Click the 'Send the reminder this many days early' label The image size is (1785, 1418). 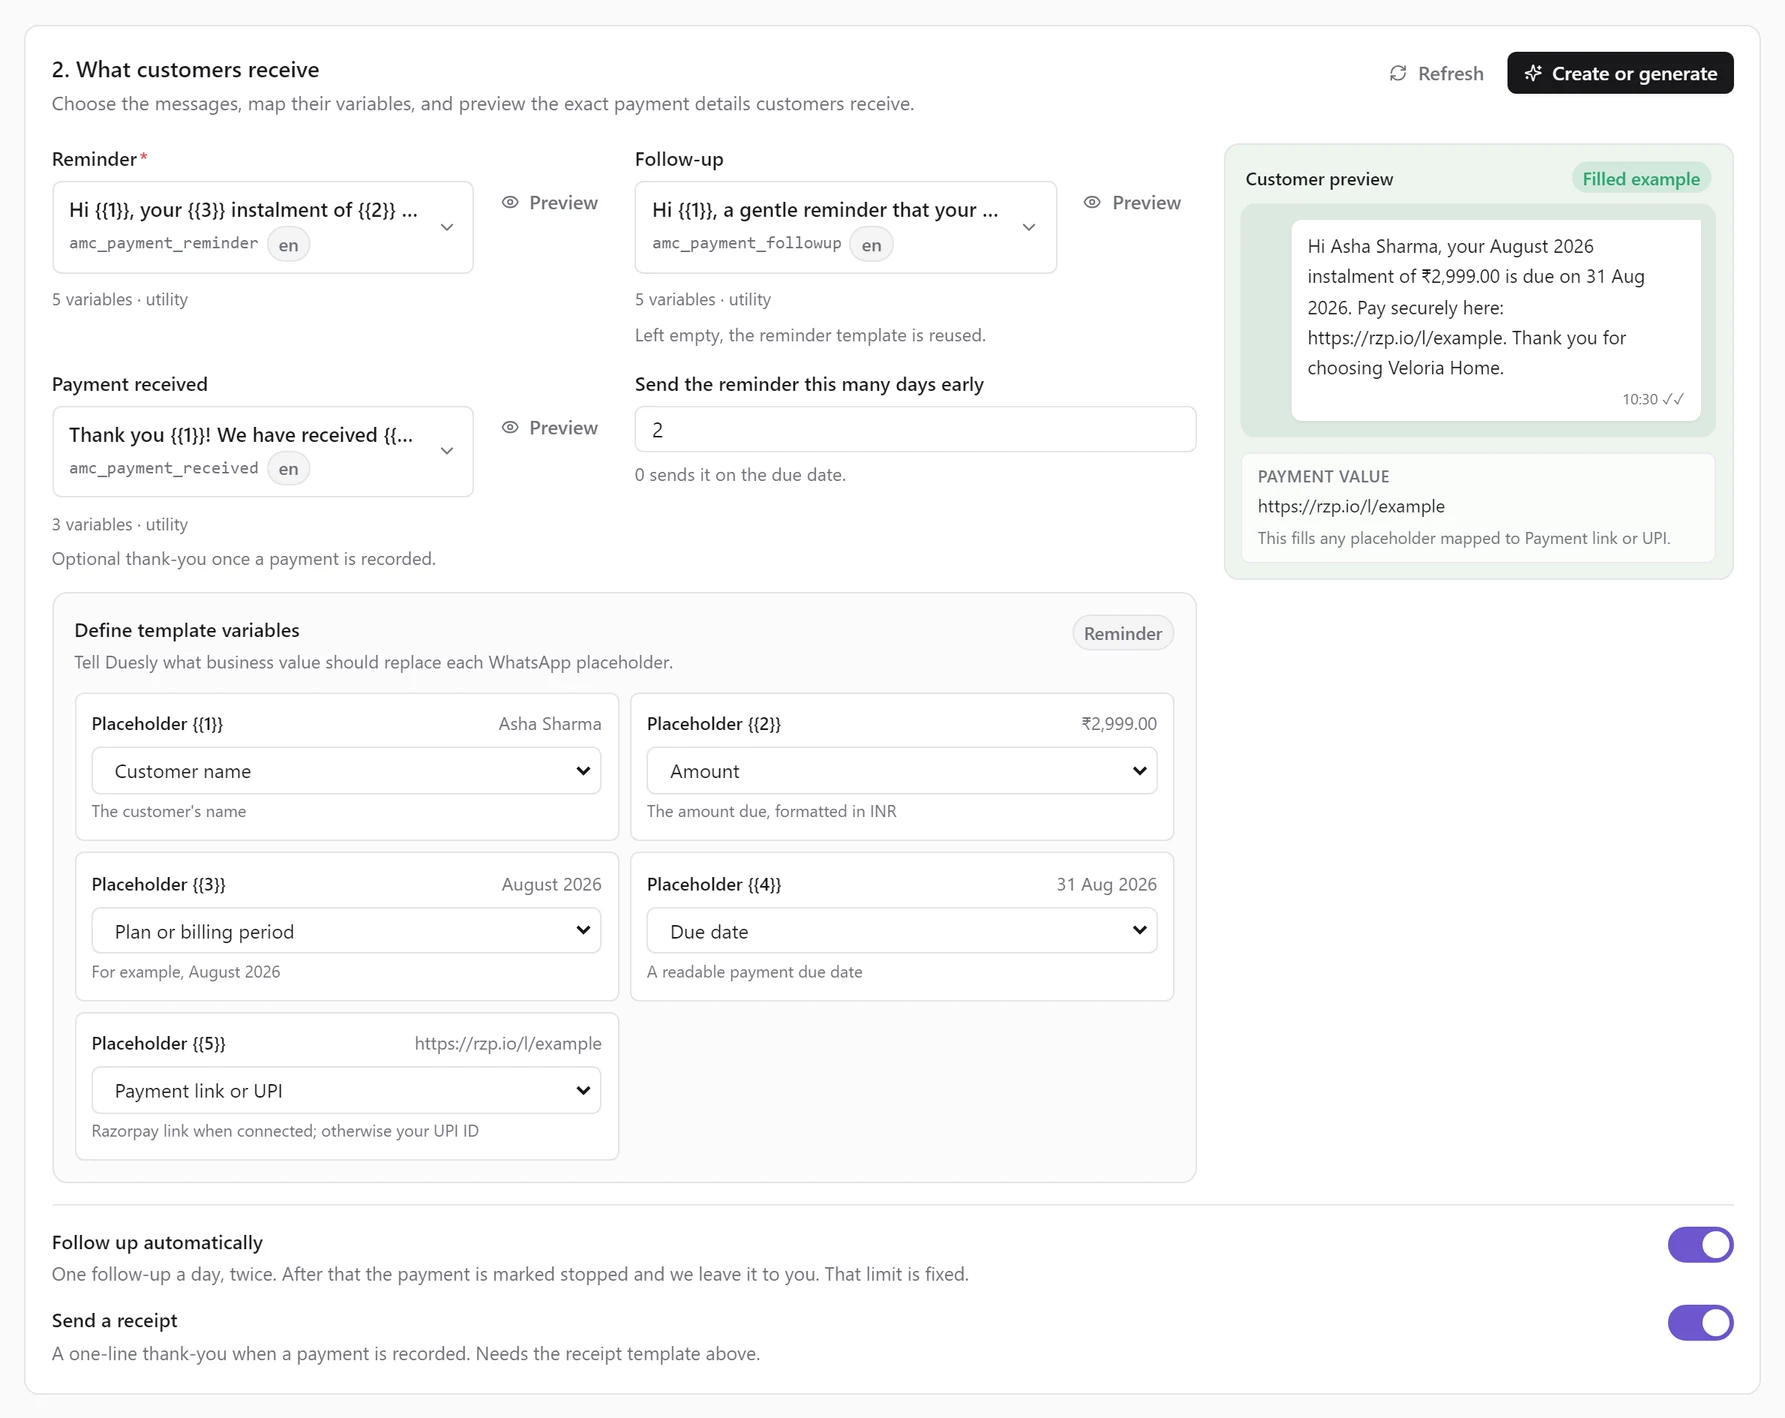pyautogui.click(x=809, y=384)
